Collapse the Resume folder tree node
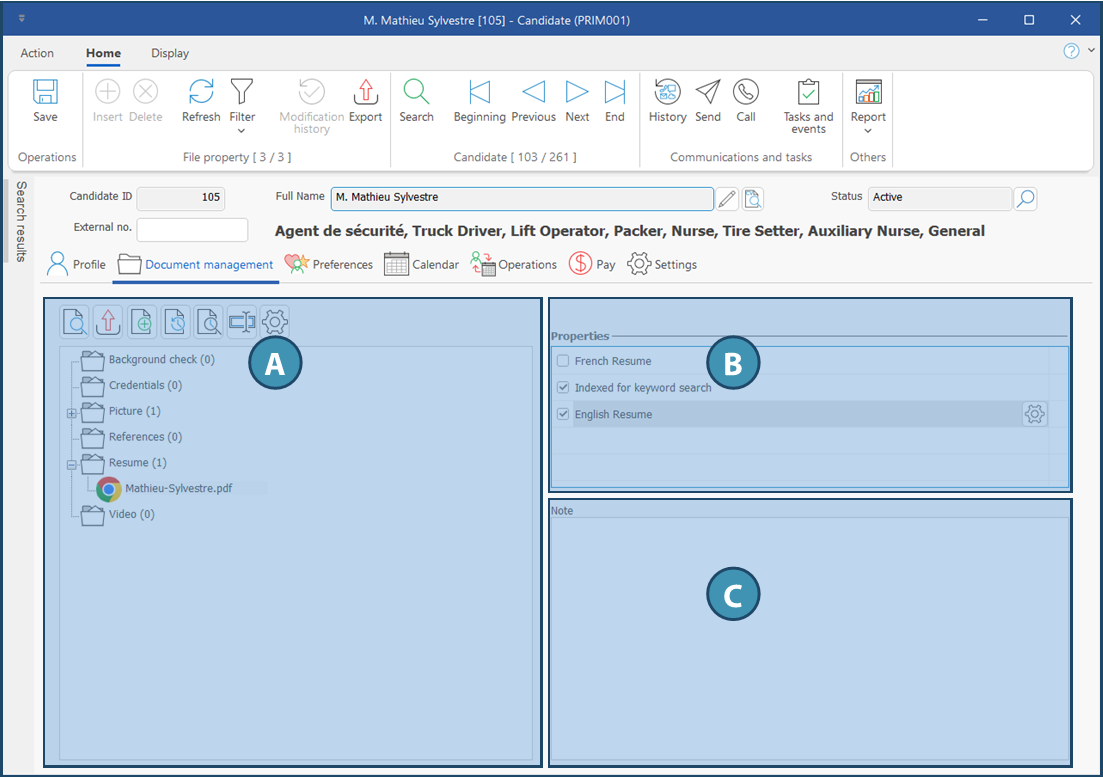The image size is (1103, 778). [x=72, y=464]
